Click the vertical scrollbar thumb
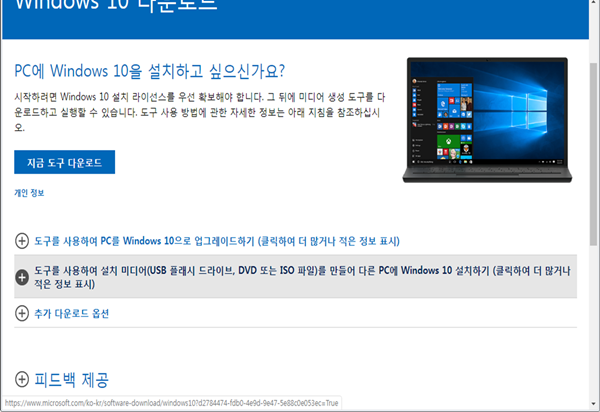The height and width of the screenshot is (412, 600). (x=593, y=154)
